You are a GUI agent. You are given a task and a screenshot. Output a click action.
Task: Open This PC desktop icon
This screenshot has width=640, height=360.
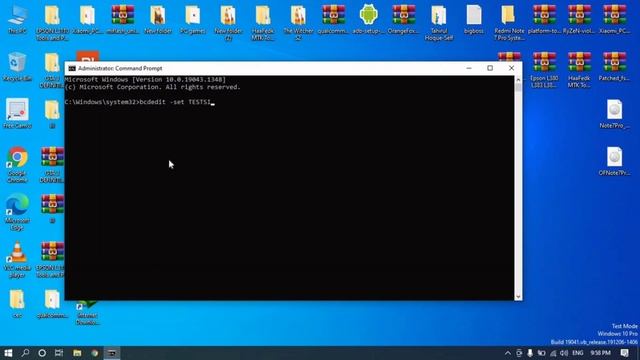click(x=17, y=19)
